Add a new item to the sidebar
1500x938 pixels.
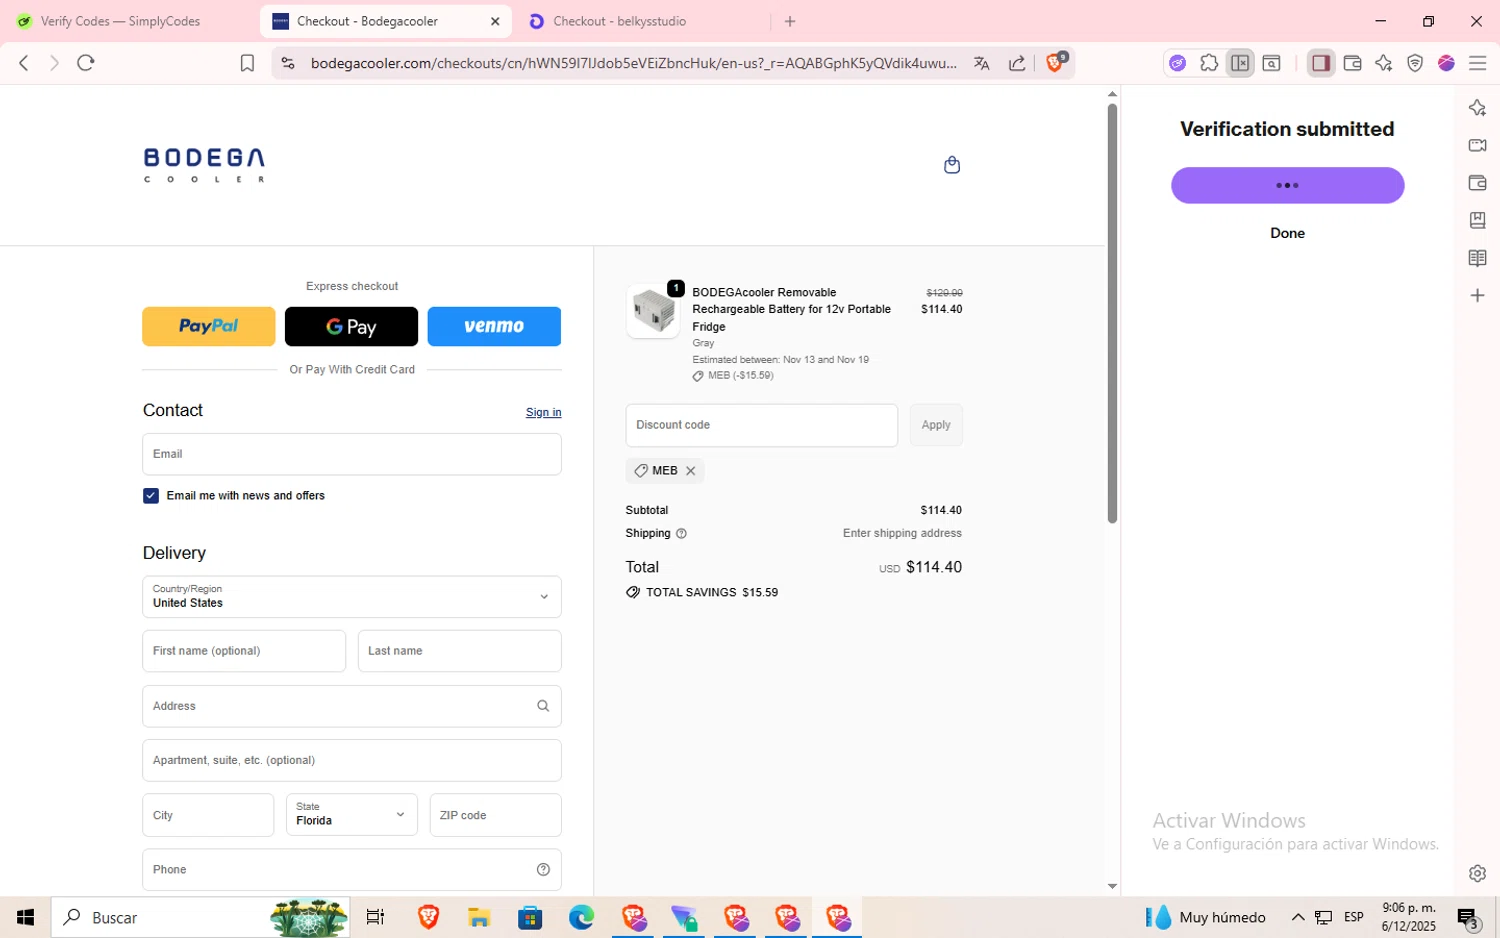(x=1477, y=296)
